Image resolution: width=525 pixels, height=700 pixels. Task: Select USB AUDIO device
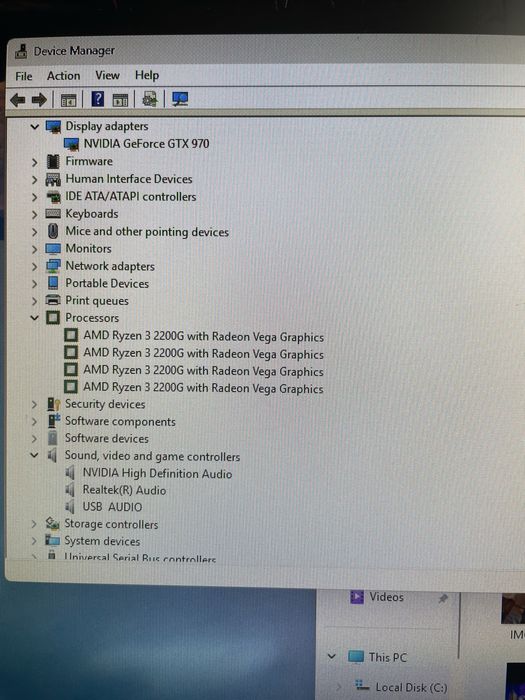tap(112, 507)
